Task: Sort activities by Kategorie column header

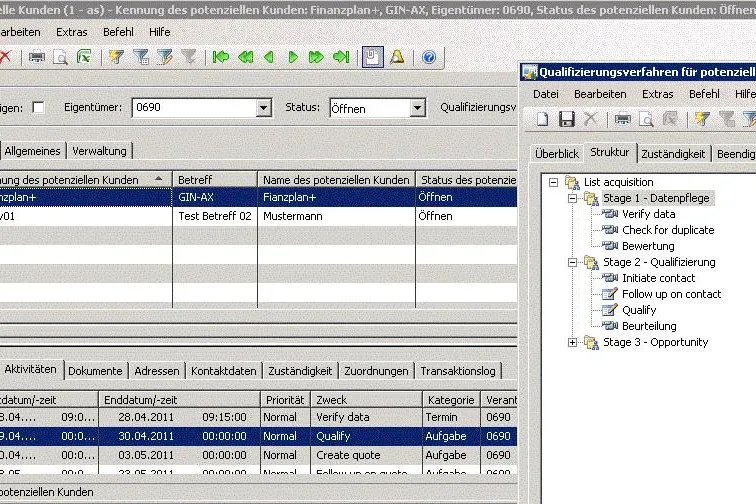Action: click(x=451, y=400)
